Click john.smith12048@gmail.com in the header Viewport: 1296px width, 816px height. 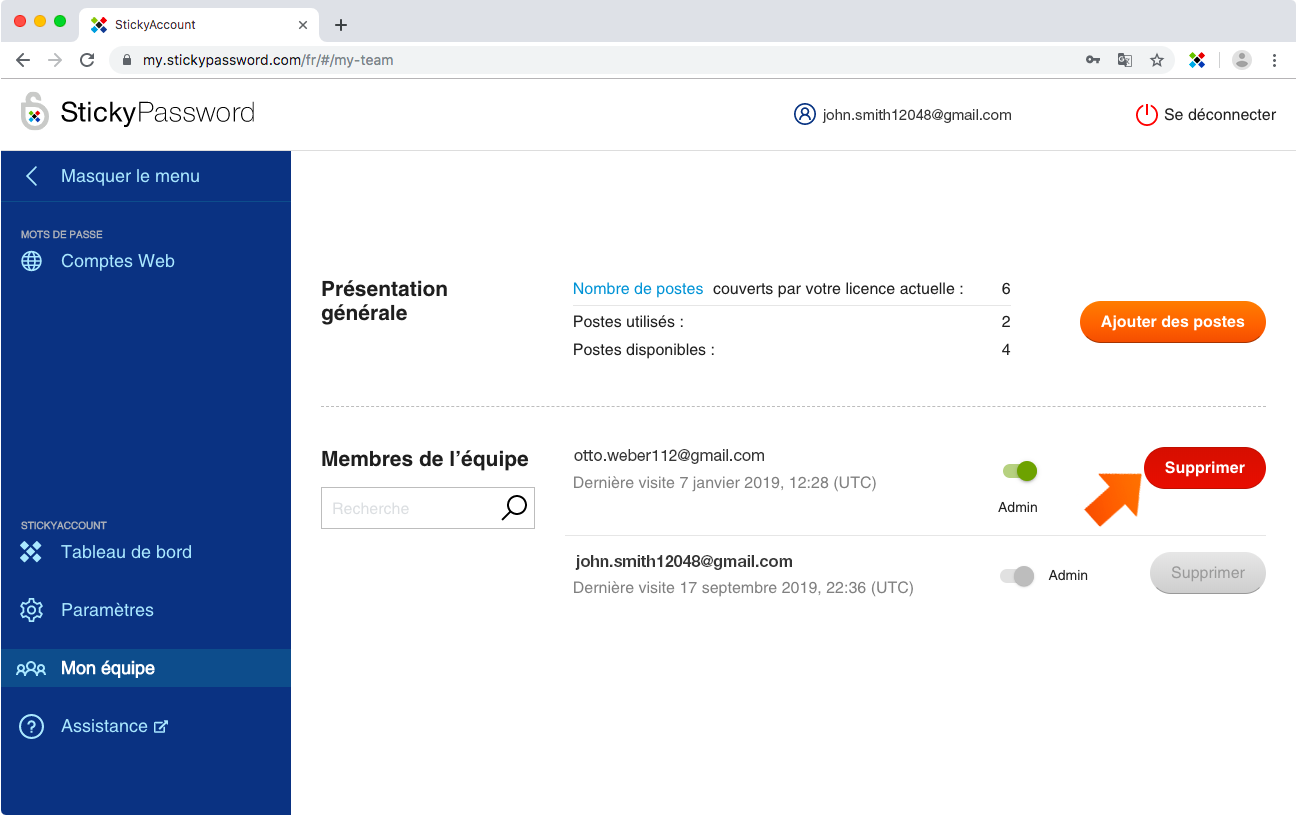917,115
